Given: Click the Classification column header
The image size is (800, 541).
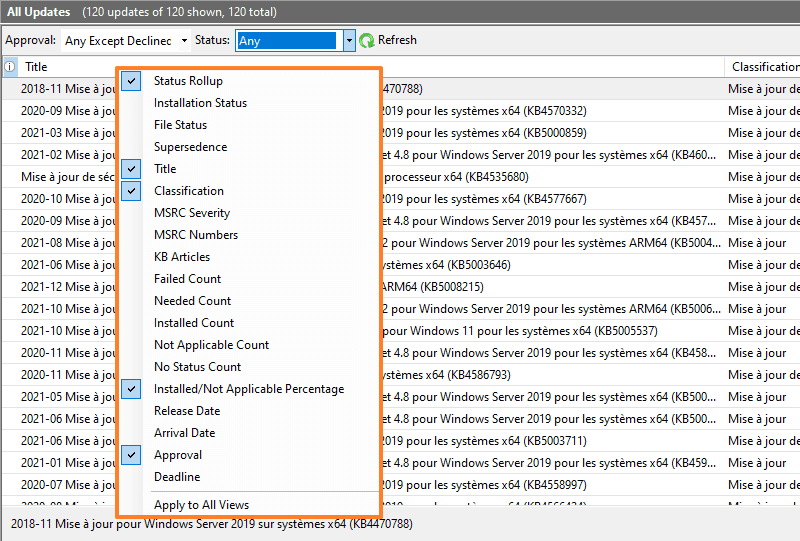Looking at the screenshot, I should pos(764,67).
